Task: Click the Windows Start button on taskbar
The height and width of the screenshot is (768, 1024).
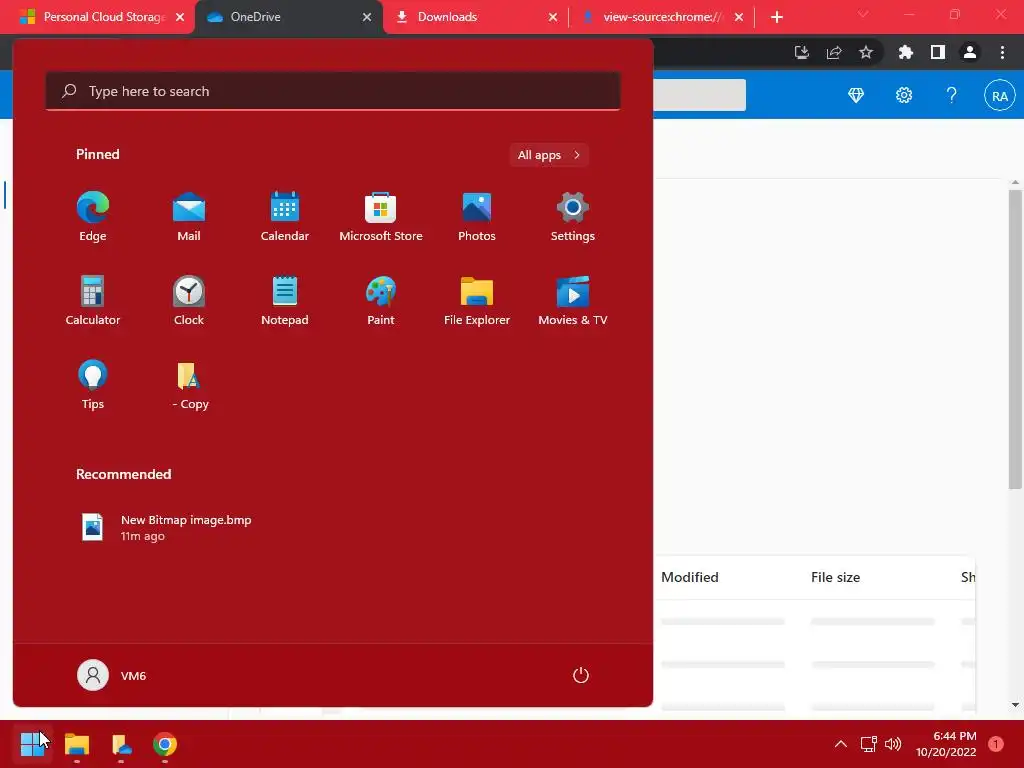Action: point(32,744)
